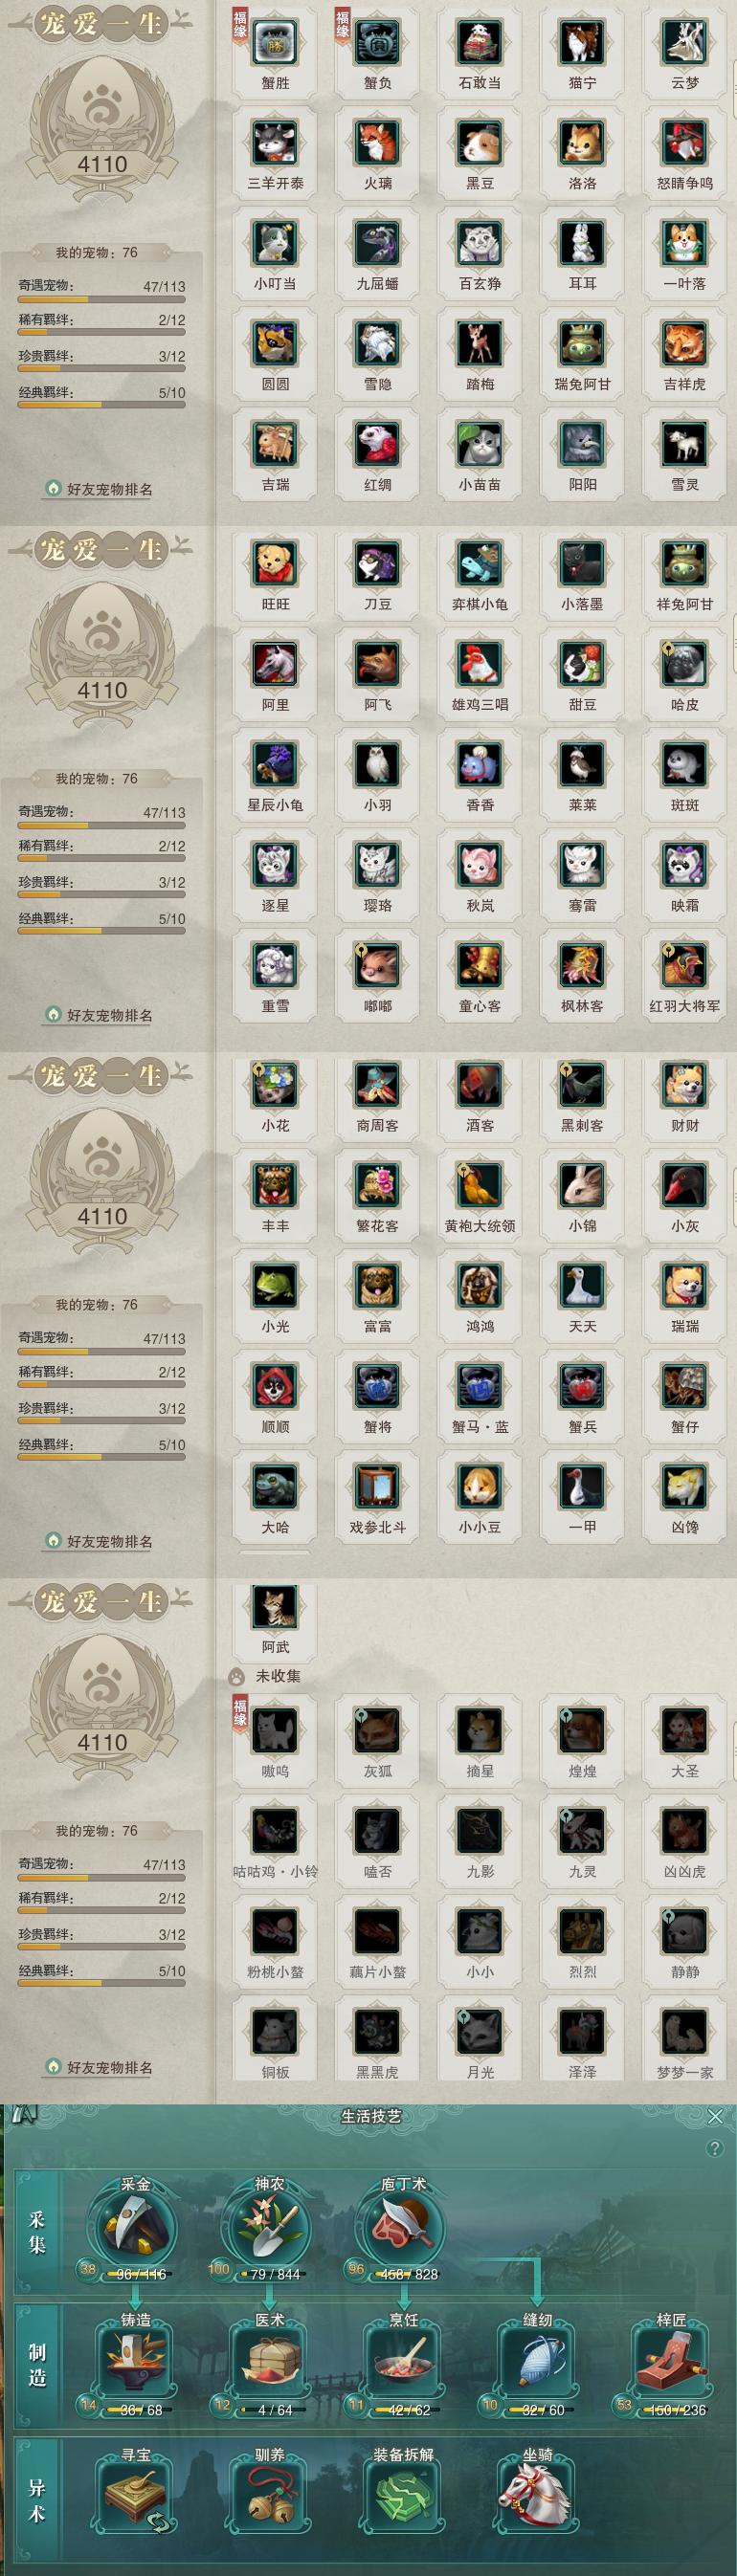This screenshot has height=2576, width=737.
Task: Click the 戏参北斗 lantern pet icon
Action: (x=377, y=1486)
